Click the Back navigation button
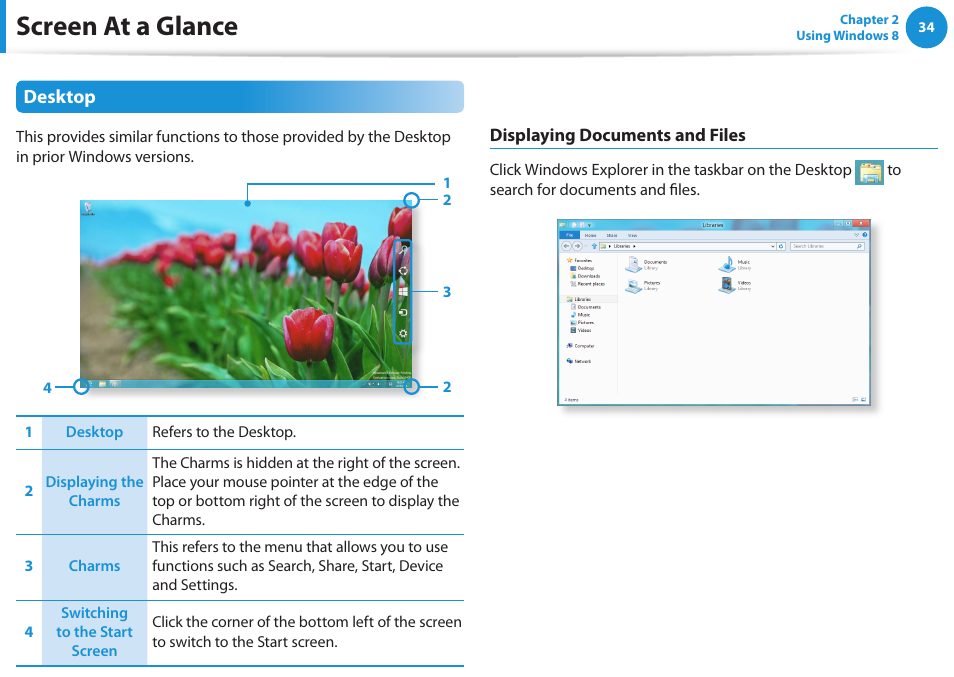The height and width of the screenshot is (677, 954). point(567,246)
